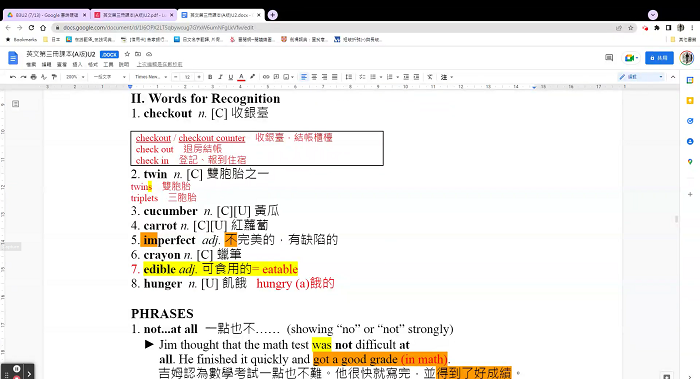Open the highlight color pen tool
The width and height of the screenshot is (700, 379).
[x=252, y=77]
